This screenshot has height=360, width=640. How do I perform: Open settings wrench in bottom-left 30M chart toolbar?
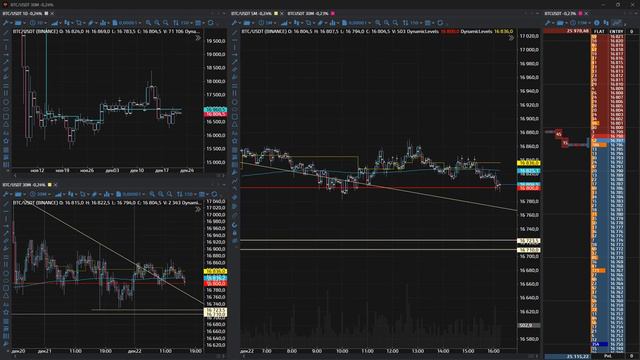coord(6,194)
